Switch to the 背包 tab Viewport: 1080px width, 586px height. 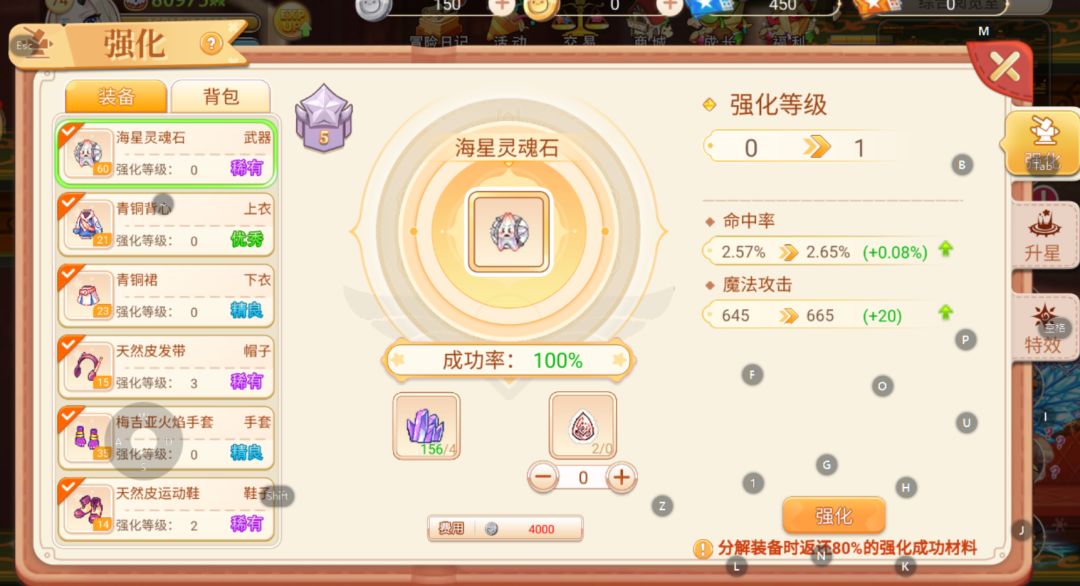tap(220, 96)
